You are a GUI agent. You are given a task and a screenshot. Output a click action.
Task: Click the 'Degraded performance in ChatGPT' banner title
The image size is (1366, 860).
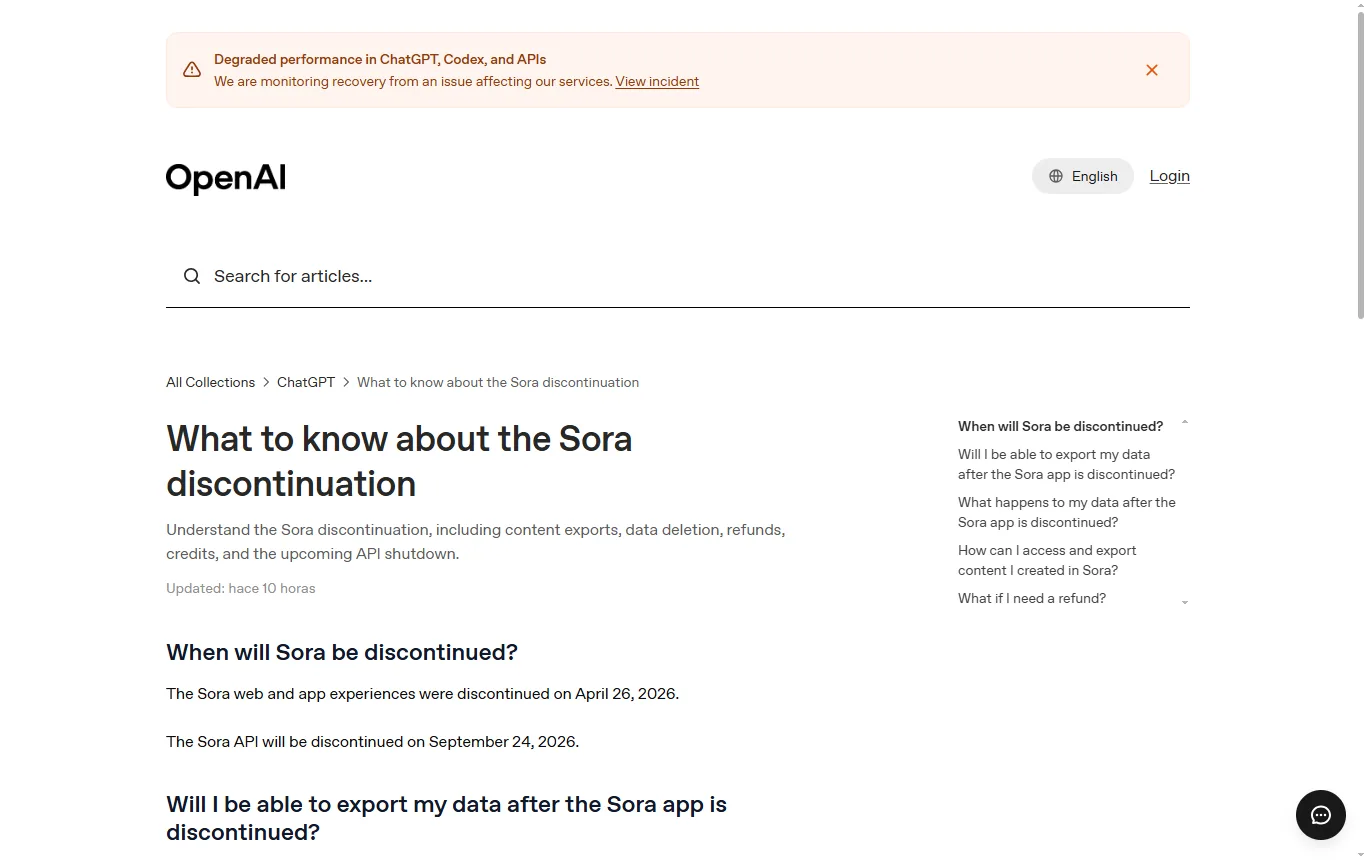click(x=380, y=59)
